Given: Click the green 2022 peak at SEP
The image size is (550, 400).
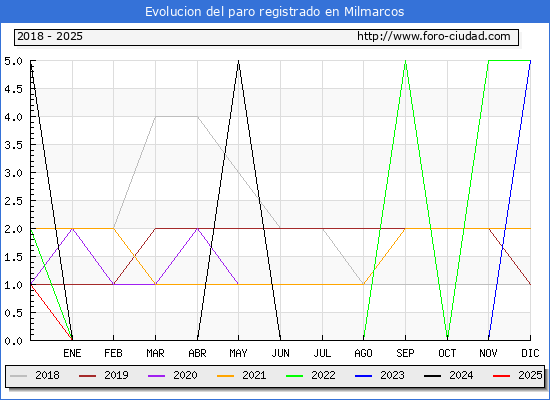Looking at the screenshot, I should pyautogui.click(x=405, y=61).
